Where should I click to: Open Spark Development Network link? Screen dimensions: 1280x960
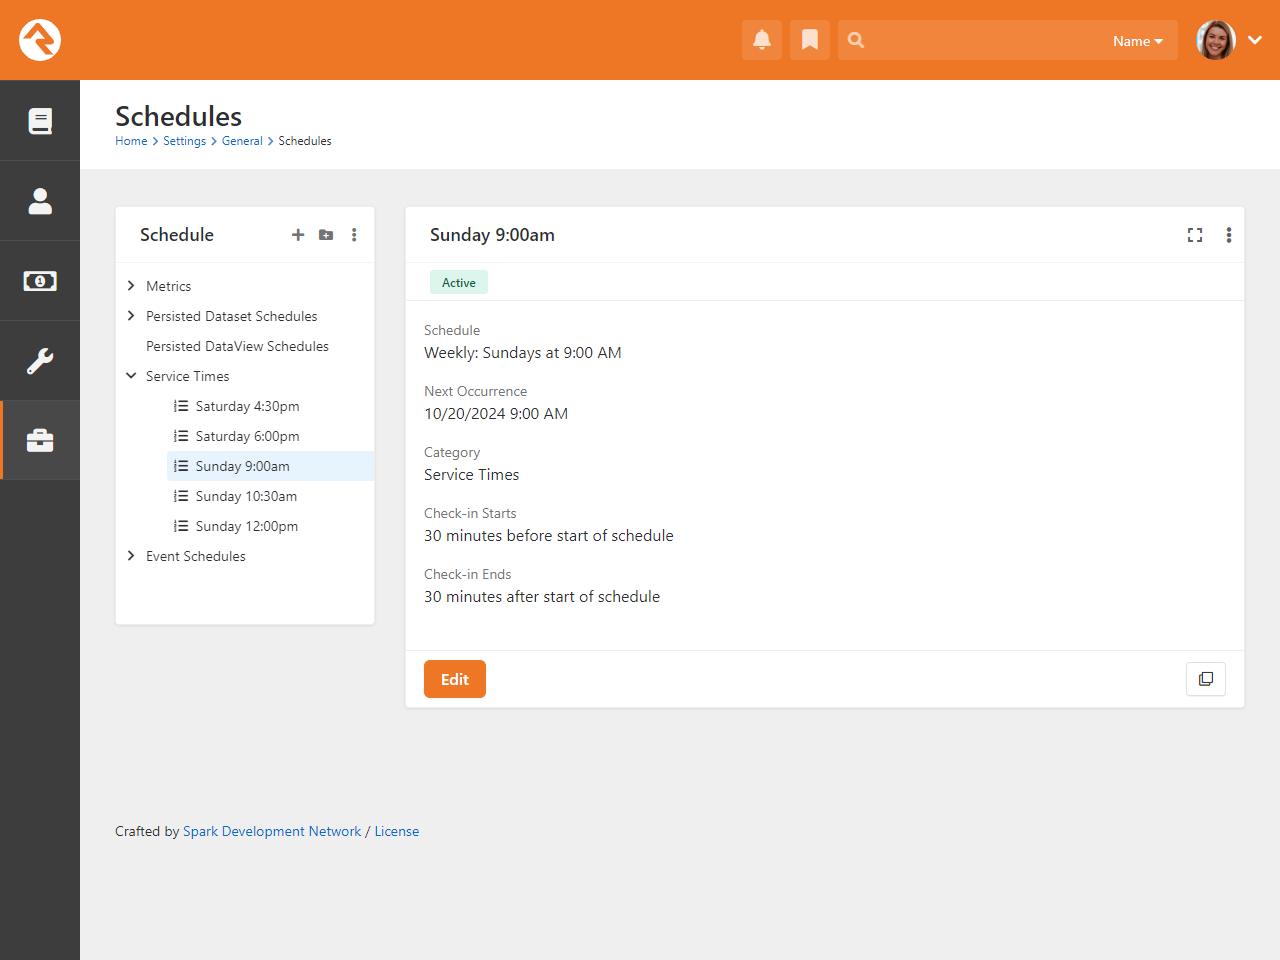[272, 831]
